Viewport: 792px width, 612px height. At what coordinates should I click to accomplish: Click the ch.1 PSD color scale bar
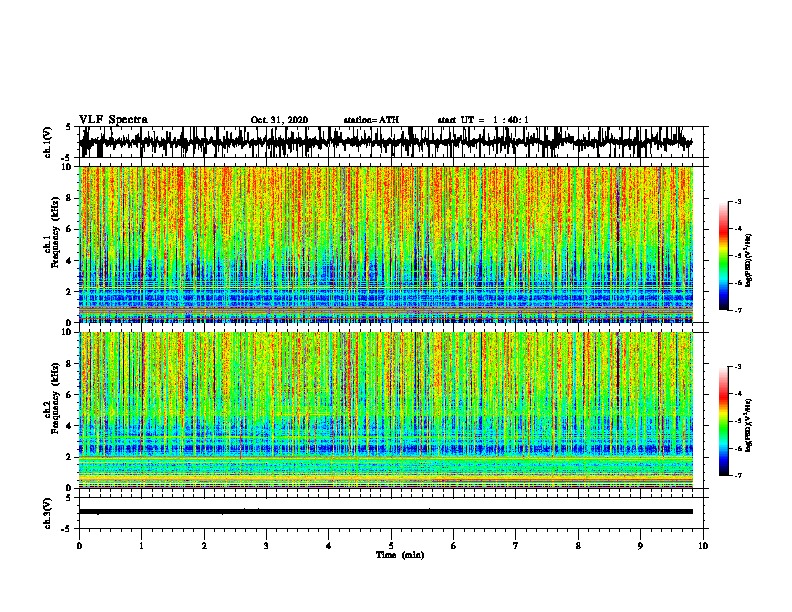(723, 256)
